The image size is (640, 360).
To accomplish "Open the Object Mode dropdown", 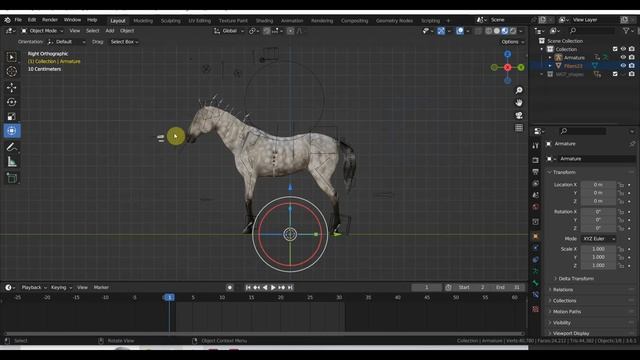I will [42, 31].
